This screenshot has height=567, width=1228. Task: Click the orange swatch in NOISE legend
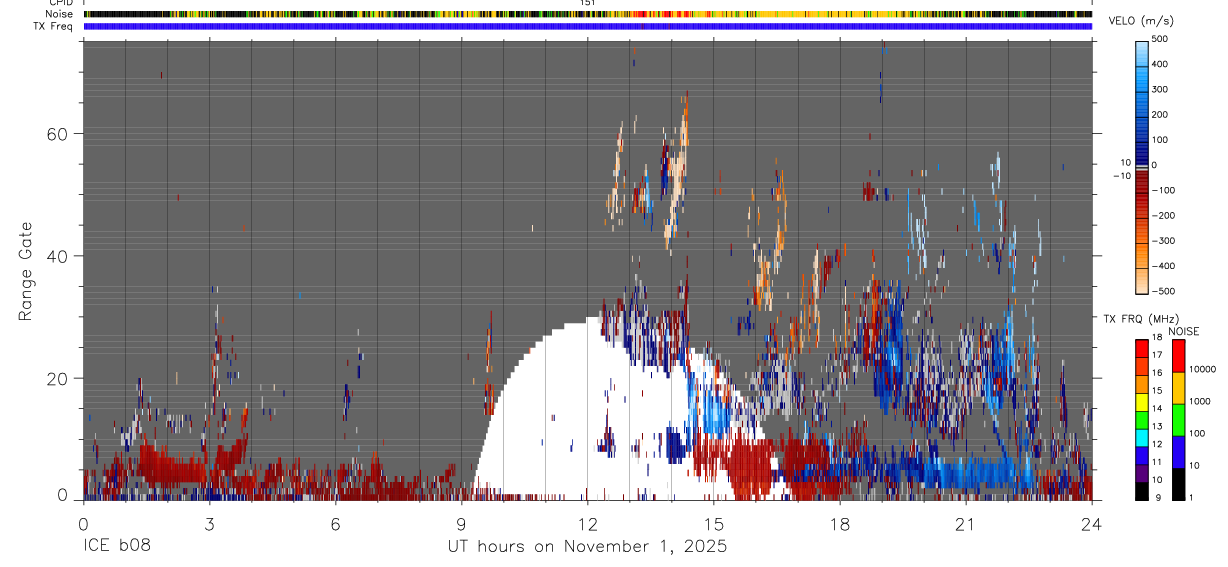1178,388
